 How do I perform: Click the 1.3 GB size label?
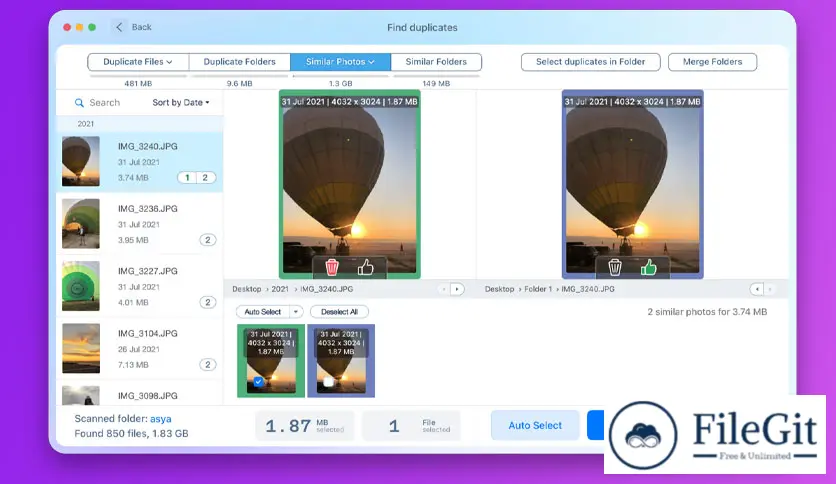[340, 83]
